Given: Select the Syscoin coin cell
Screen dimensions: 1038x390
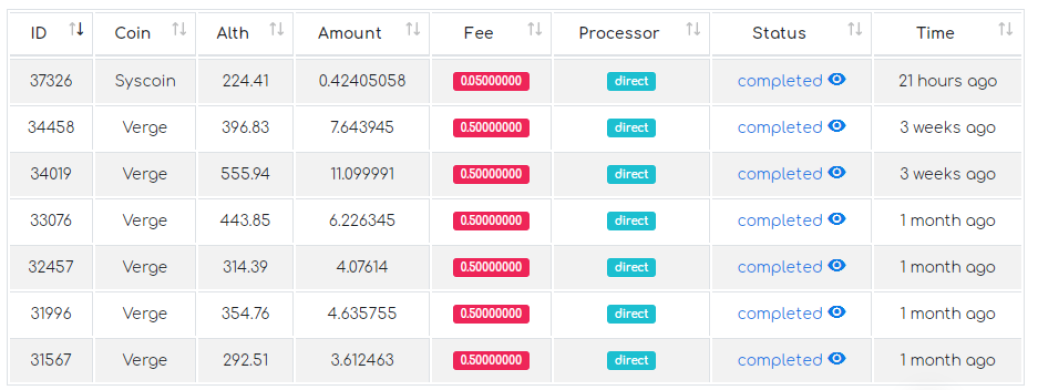Looking at the screenshot, I should click(x=145, y=81).
